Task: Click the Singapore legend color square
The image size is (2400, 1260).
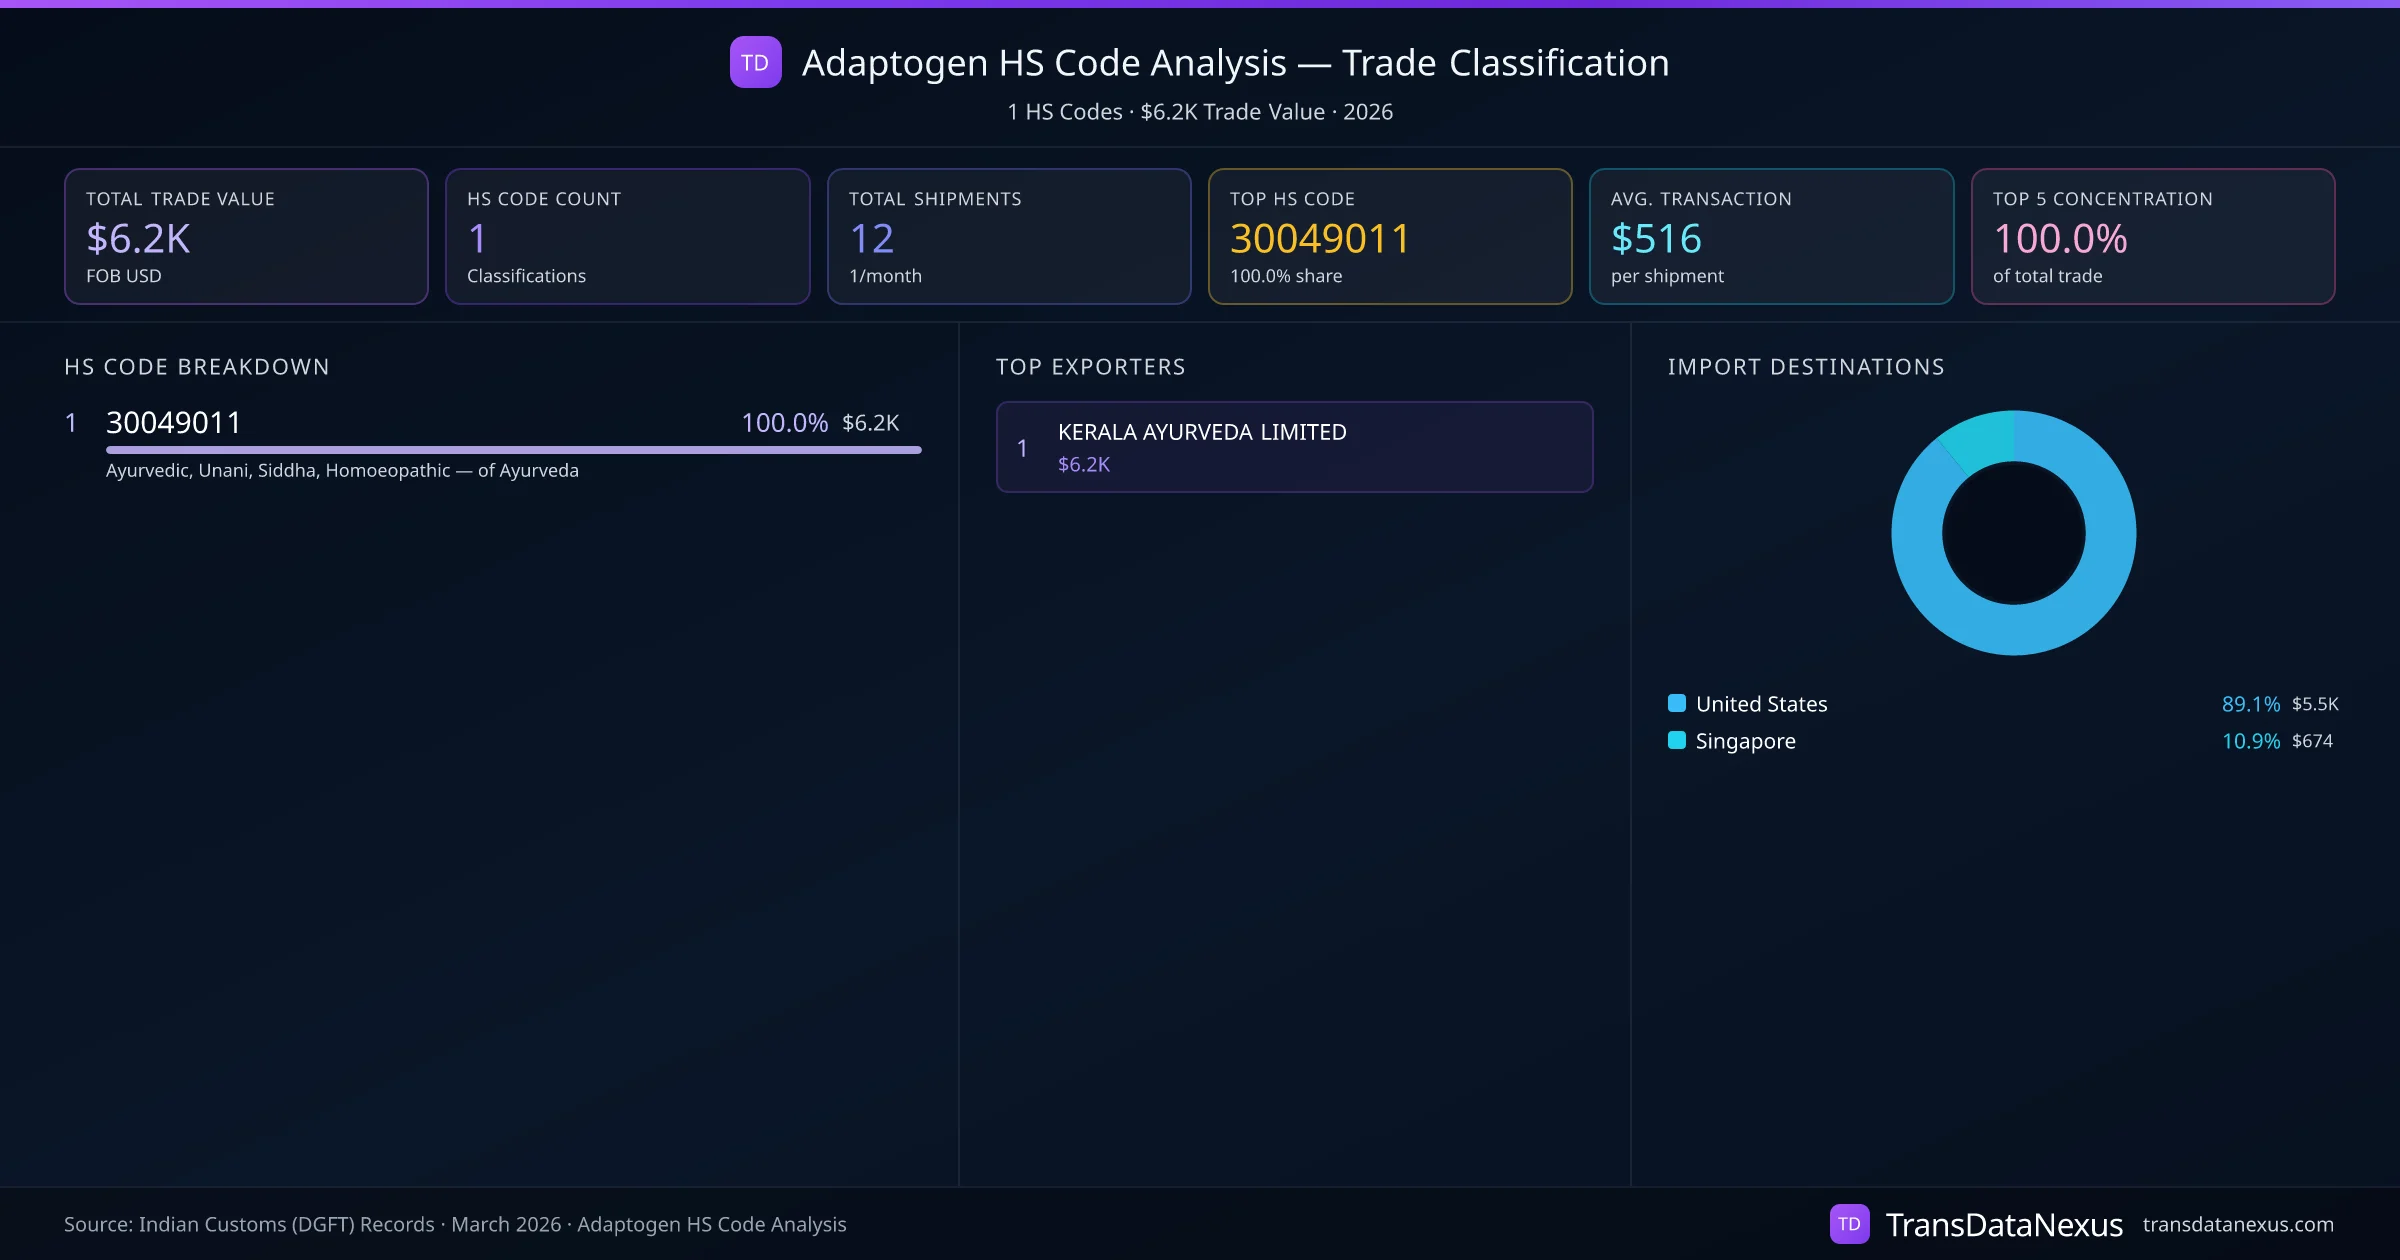Action: click(1677, 740)
